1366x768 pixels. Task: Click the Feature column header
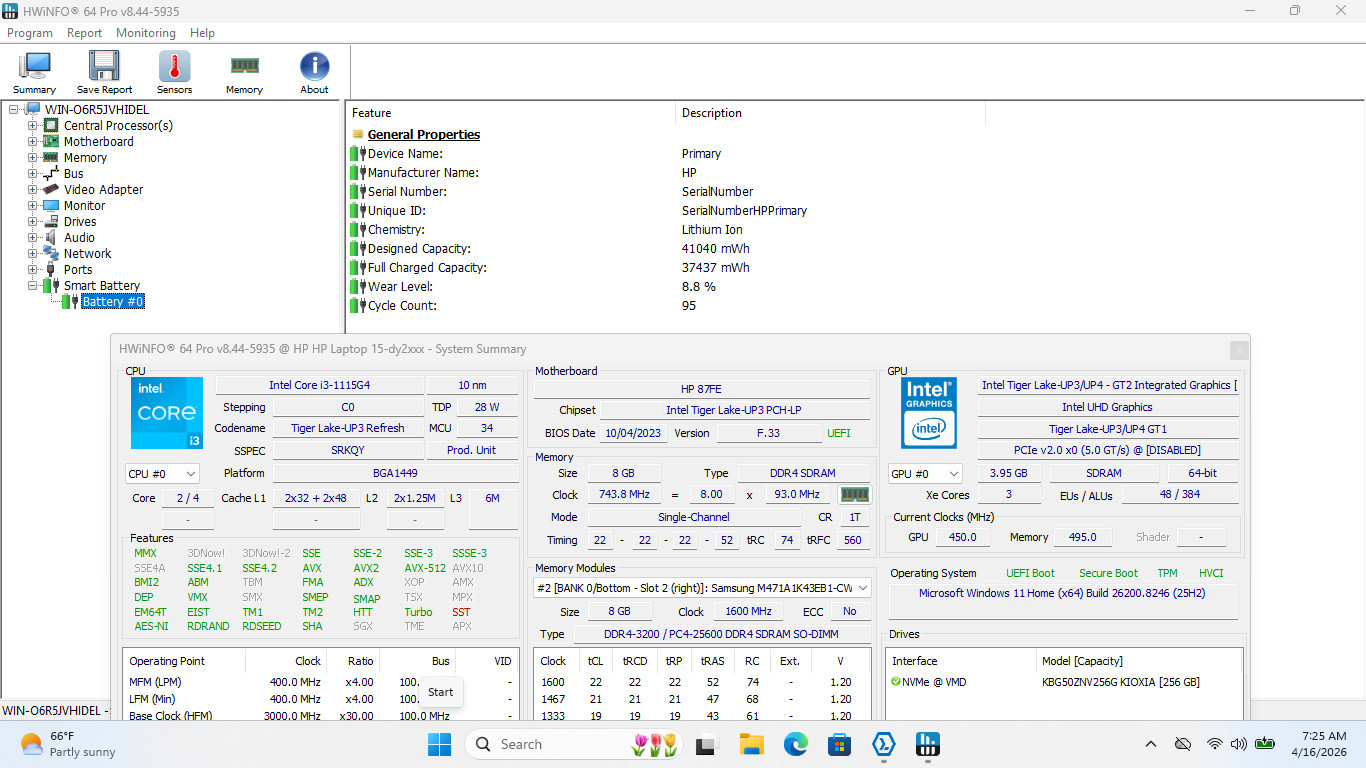click(x=511, y=113)
